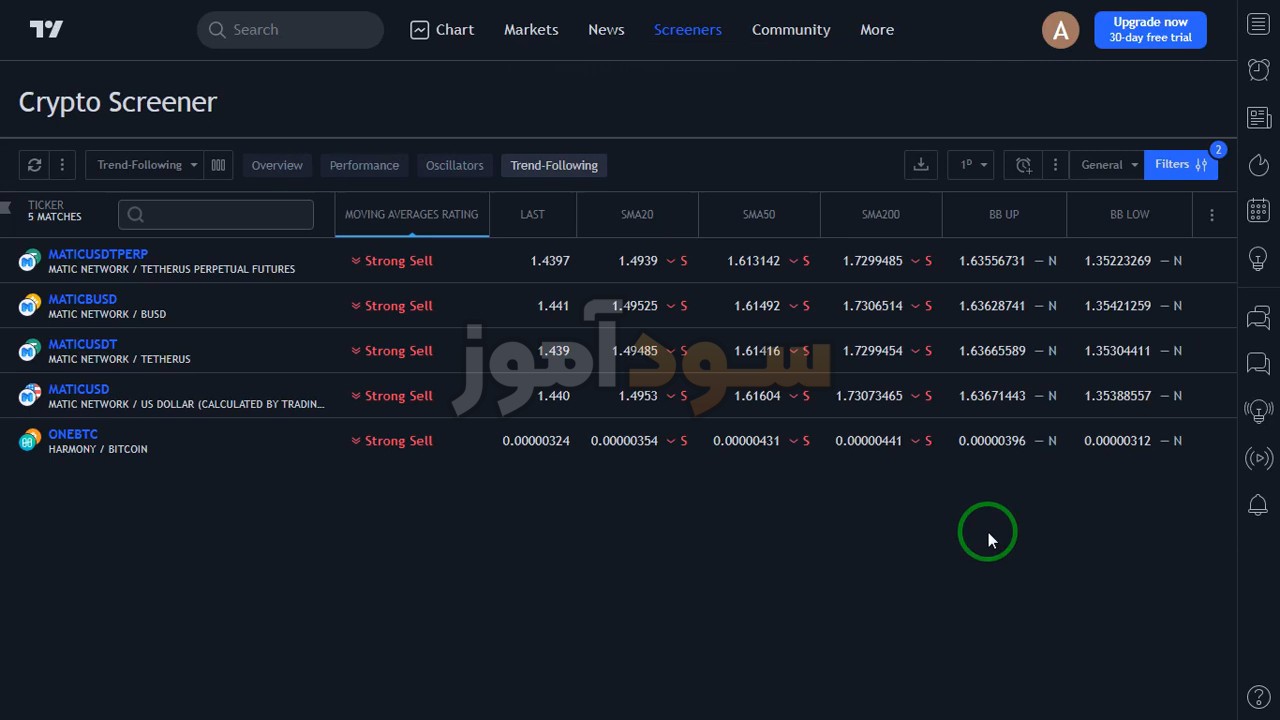Click the top Search box
Screen dimensions: 1280x720
pyautogui.click(x=290, y=30)
